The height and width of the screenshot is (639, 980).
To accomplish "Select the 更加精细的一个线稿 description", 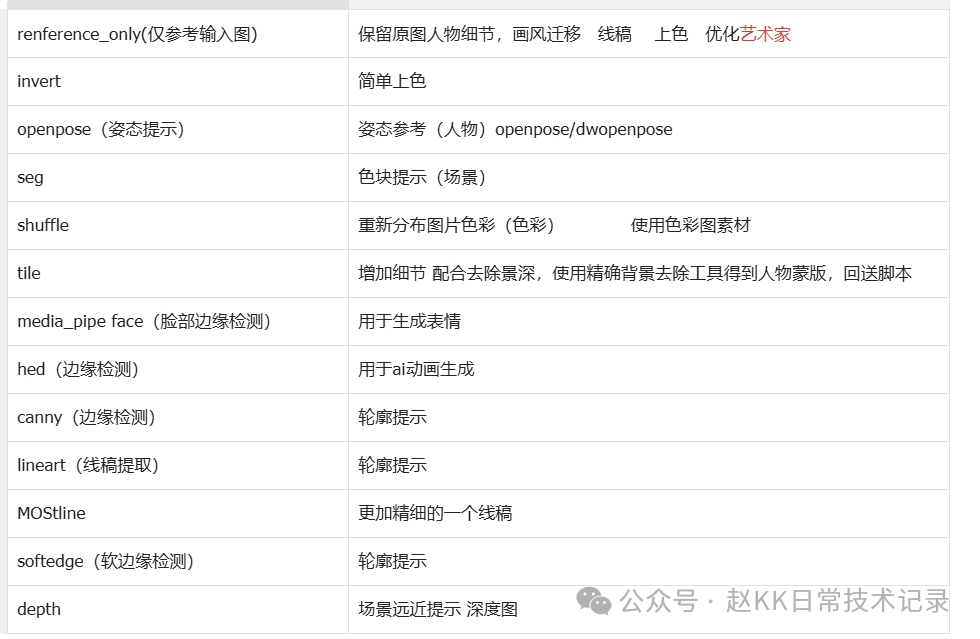I will (x=434, y=513).
